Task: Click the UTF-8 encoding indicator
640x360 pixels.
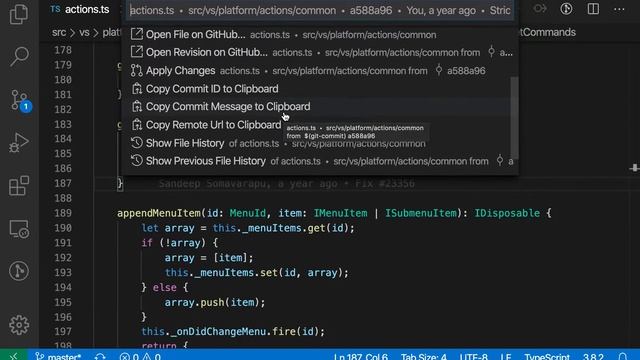Action: point(473,356)
